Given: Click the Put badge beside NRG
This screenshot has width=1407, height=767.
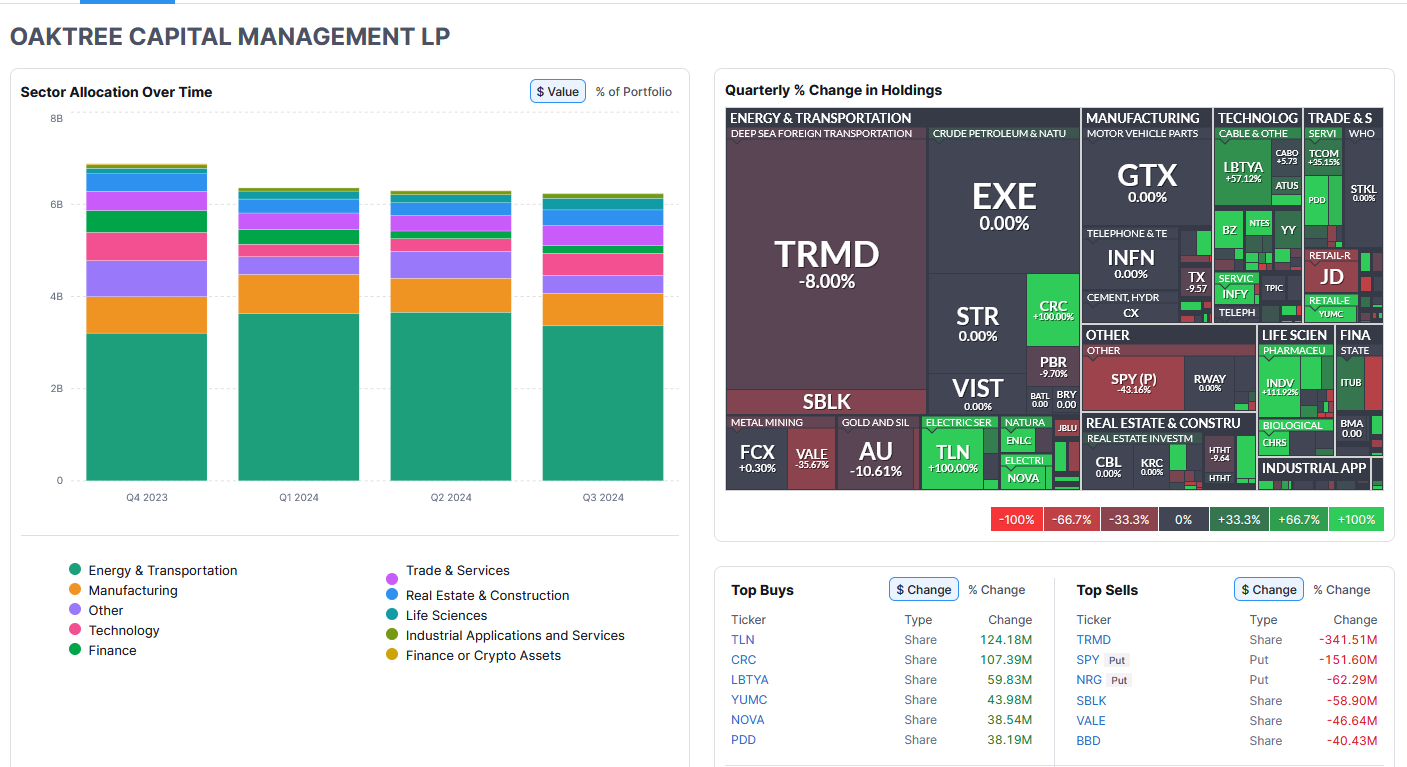Looking at the screenshot, I should pos(1119,680).
